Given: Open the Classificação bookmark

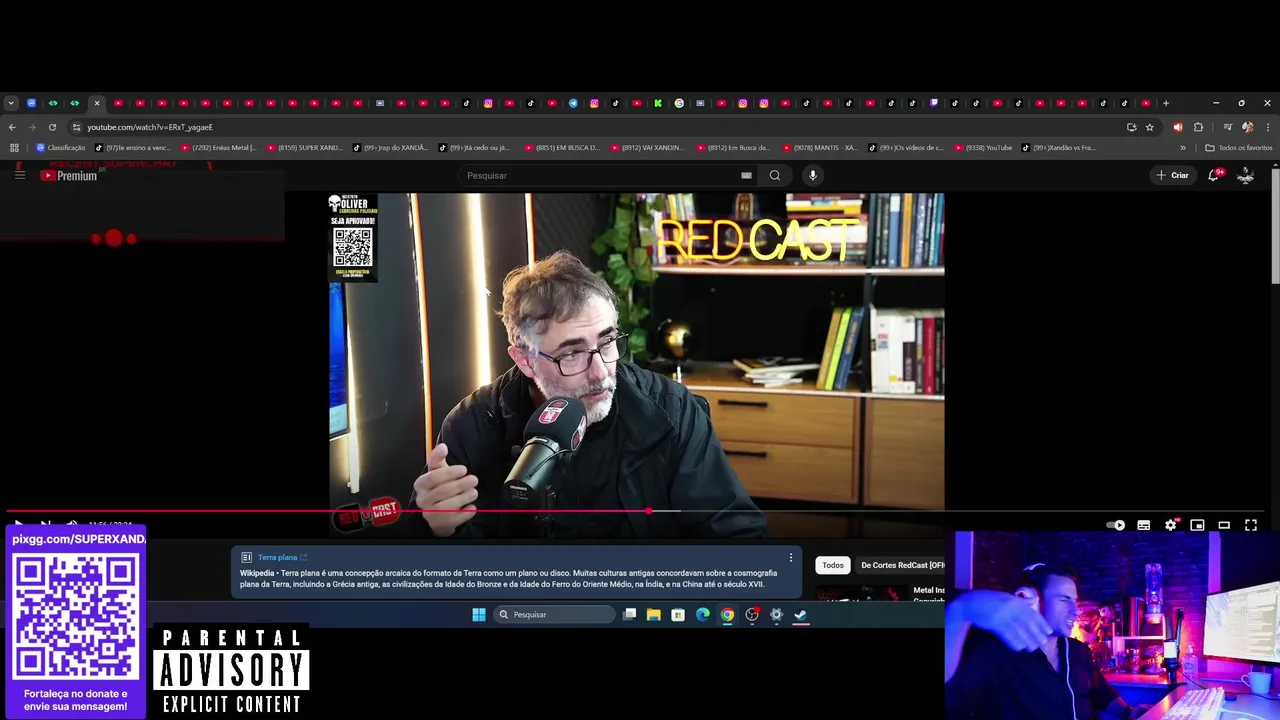Looking at the screenshot, I should [61, 148].
